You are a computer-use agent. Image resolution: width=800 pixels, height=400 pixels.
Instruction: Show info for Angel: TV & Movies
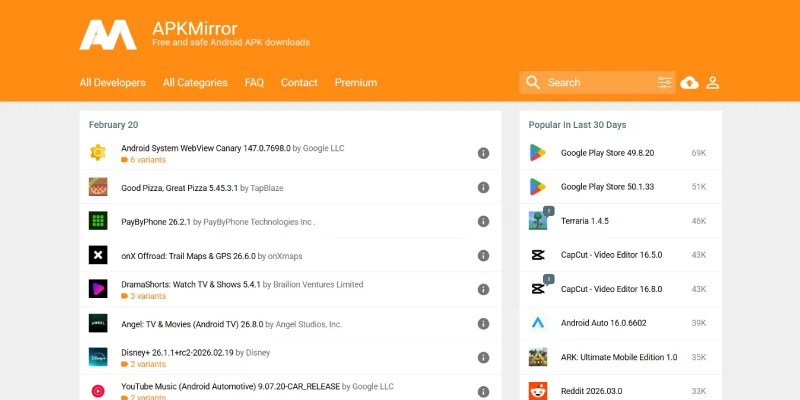tap(483, 323)
